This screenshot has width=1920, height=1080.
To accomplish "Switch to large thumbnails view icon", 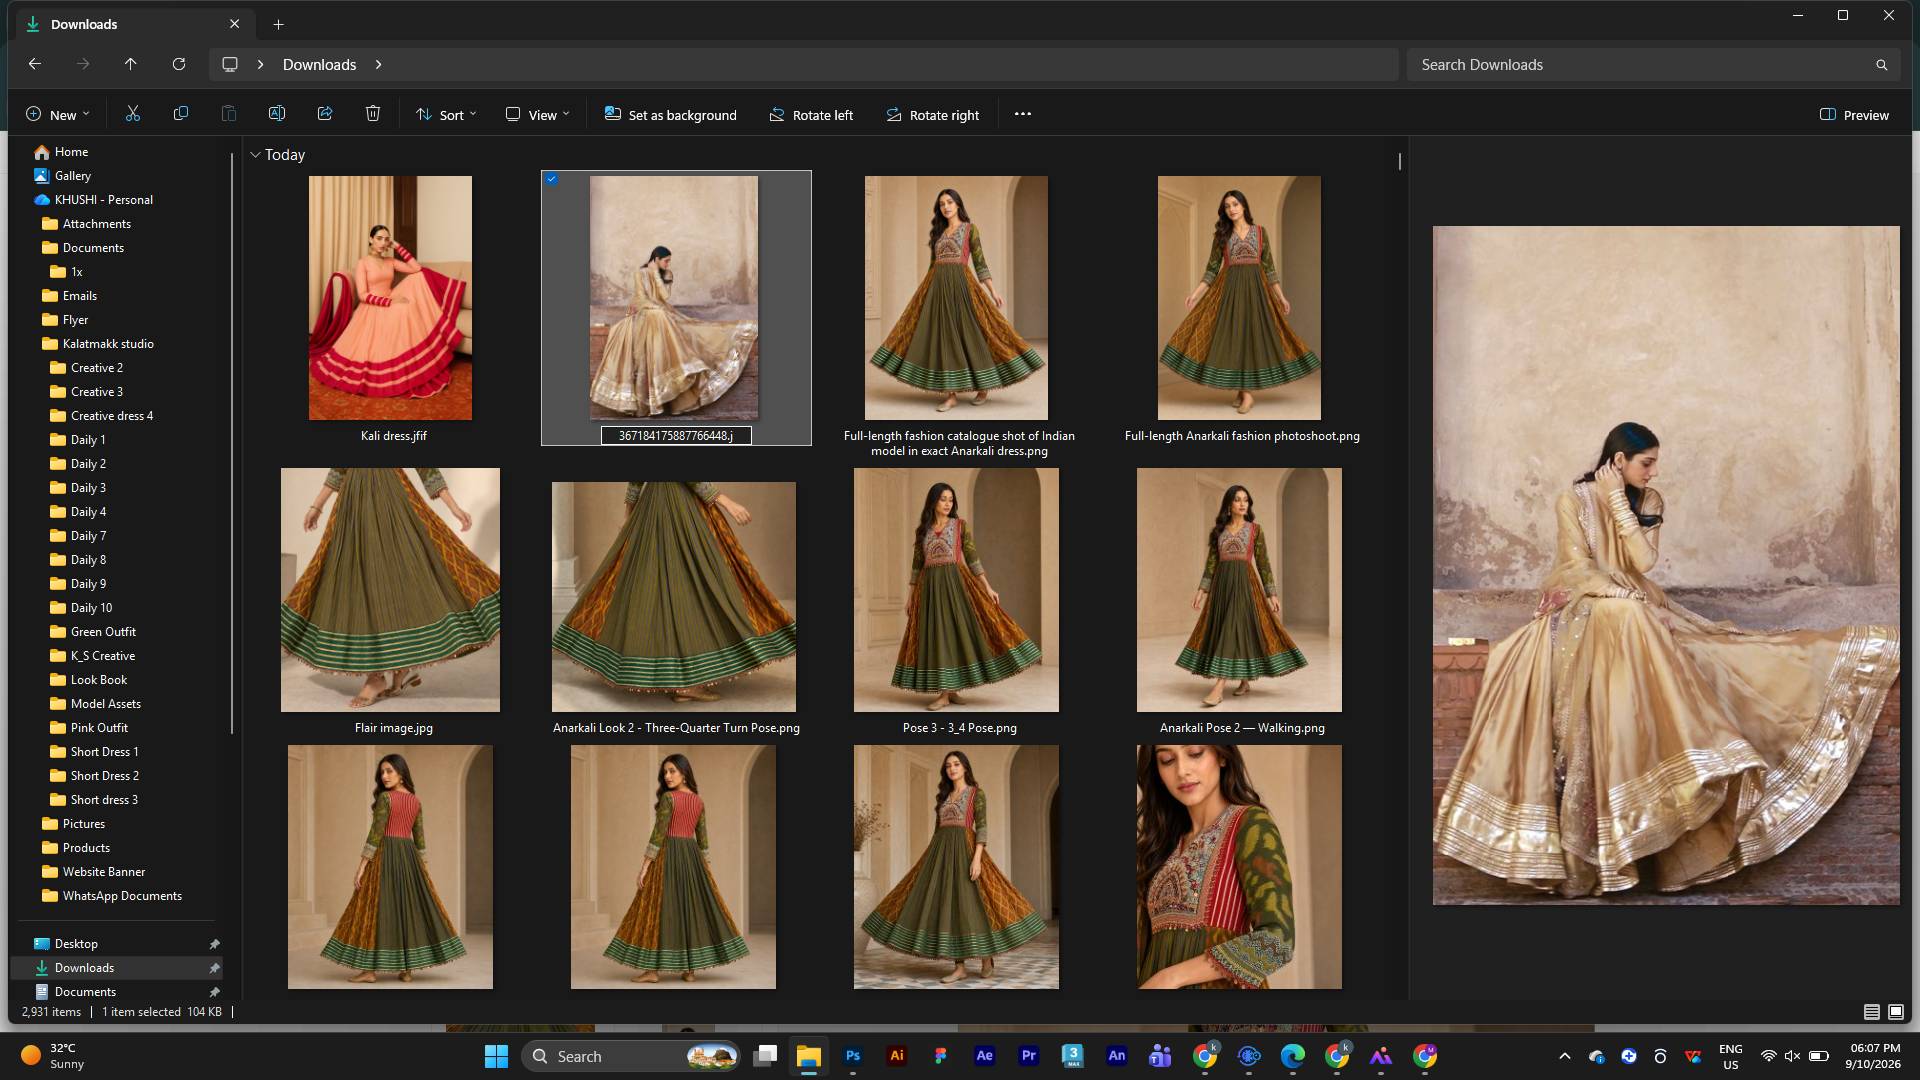I will [x=1896, y=1012].
